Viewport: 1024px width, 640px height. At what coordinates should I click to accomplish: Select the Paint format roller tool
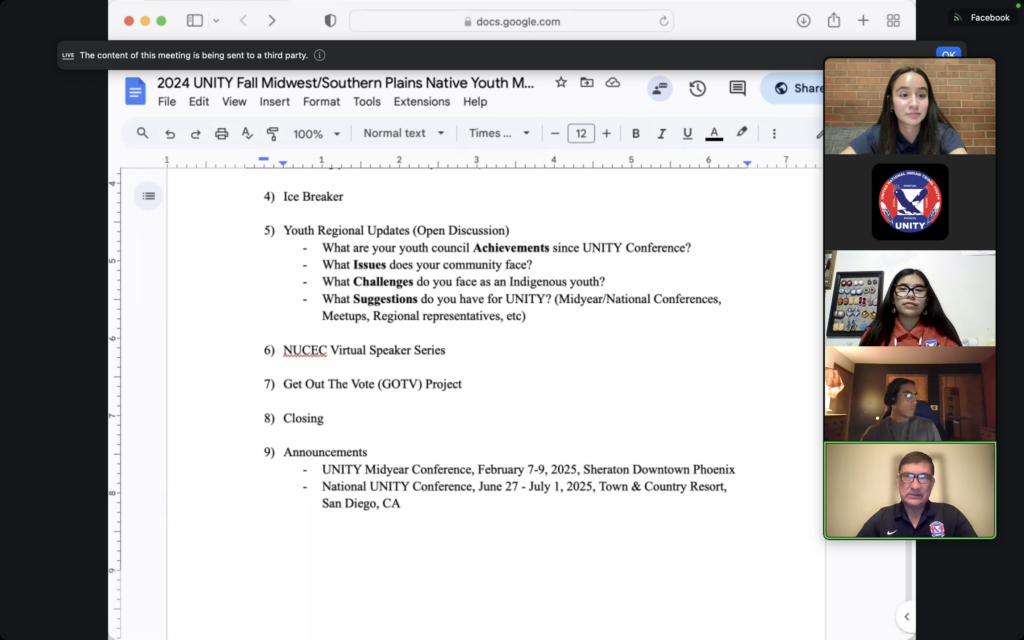point(272,133)
